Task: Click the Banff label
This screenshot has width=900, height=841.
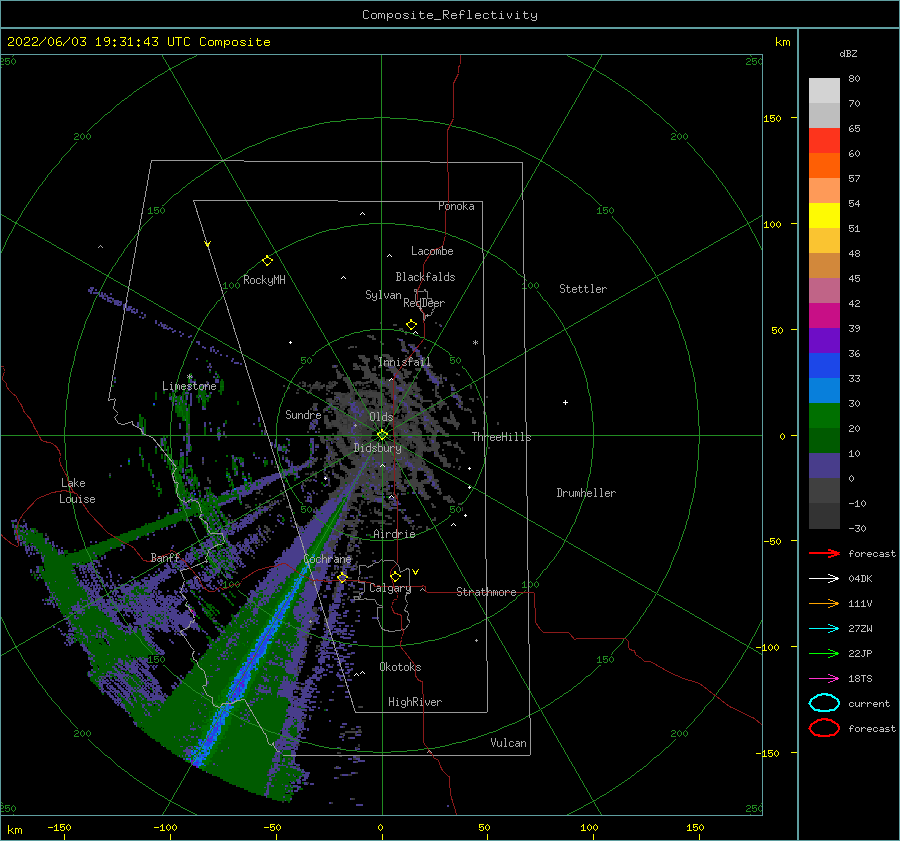Action: [x=165, y=557]
